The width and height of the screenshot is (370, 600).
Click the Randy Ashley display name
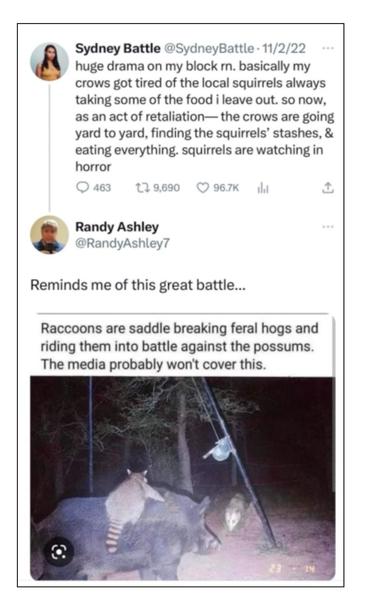pos(117,227)
